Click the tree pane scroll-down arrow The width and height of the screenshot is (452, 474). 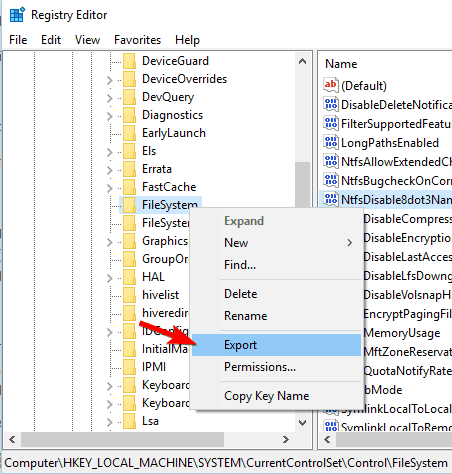[x=302, y=423]
